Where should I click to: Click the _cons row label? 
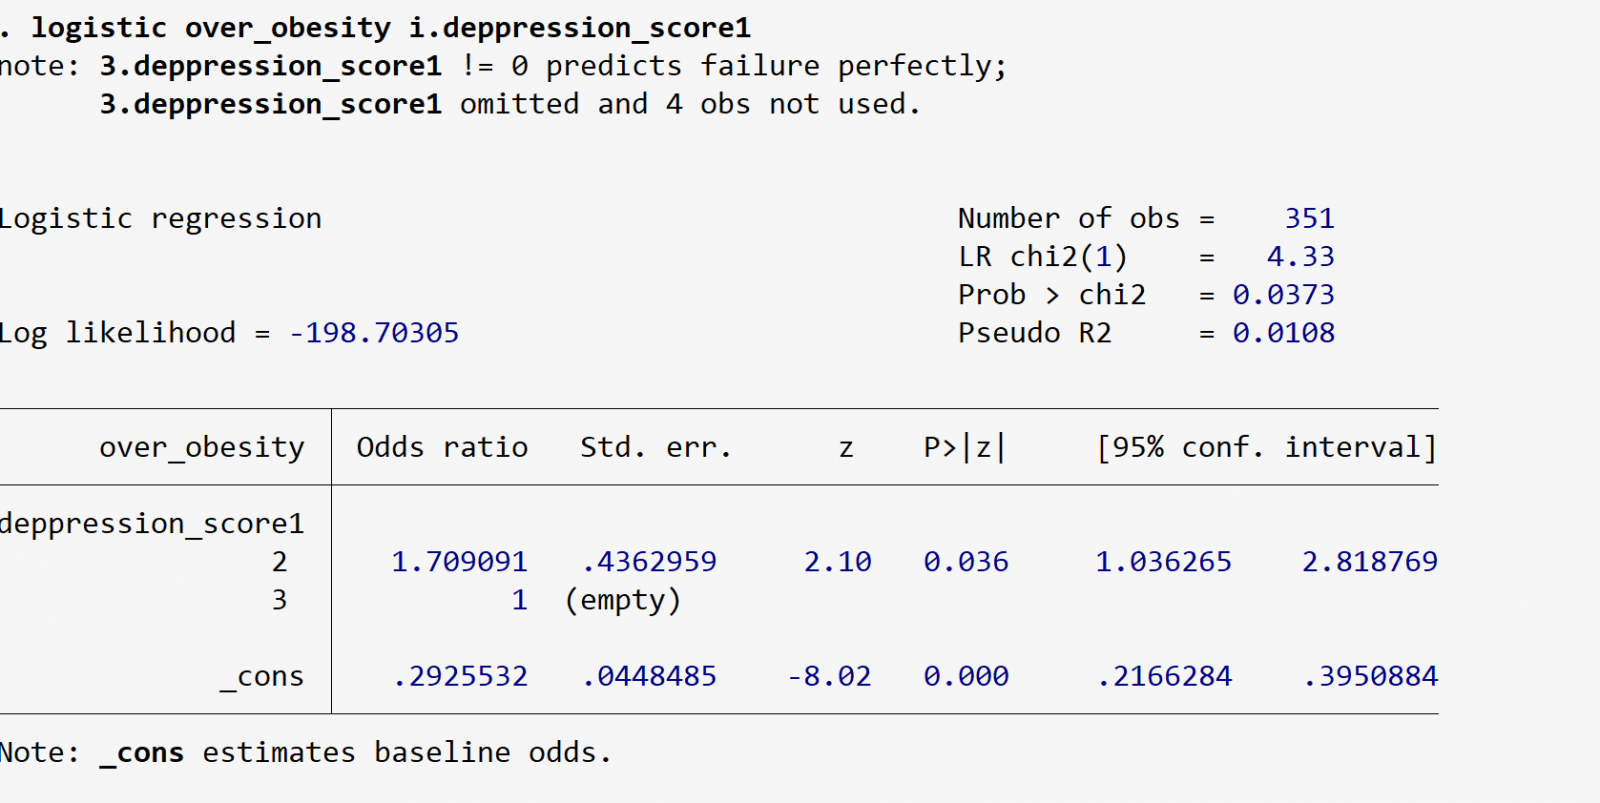pyautogui.click(x=262, y=677)
